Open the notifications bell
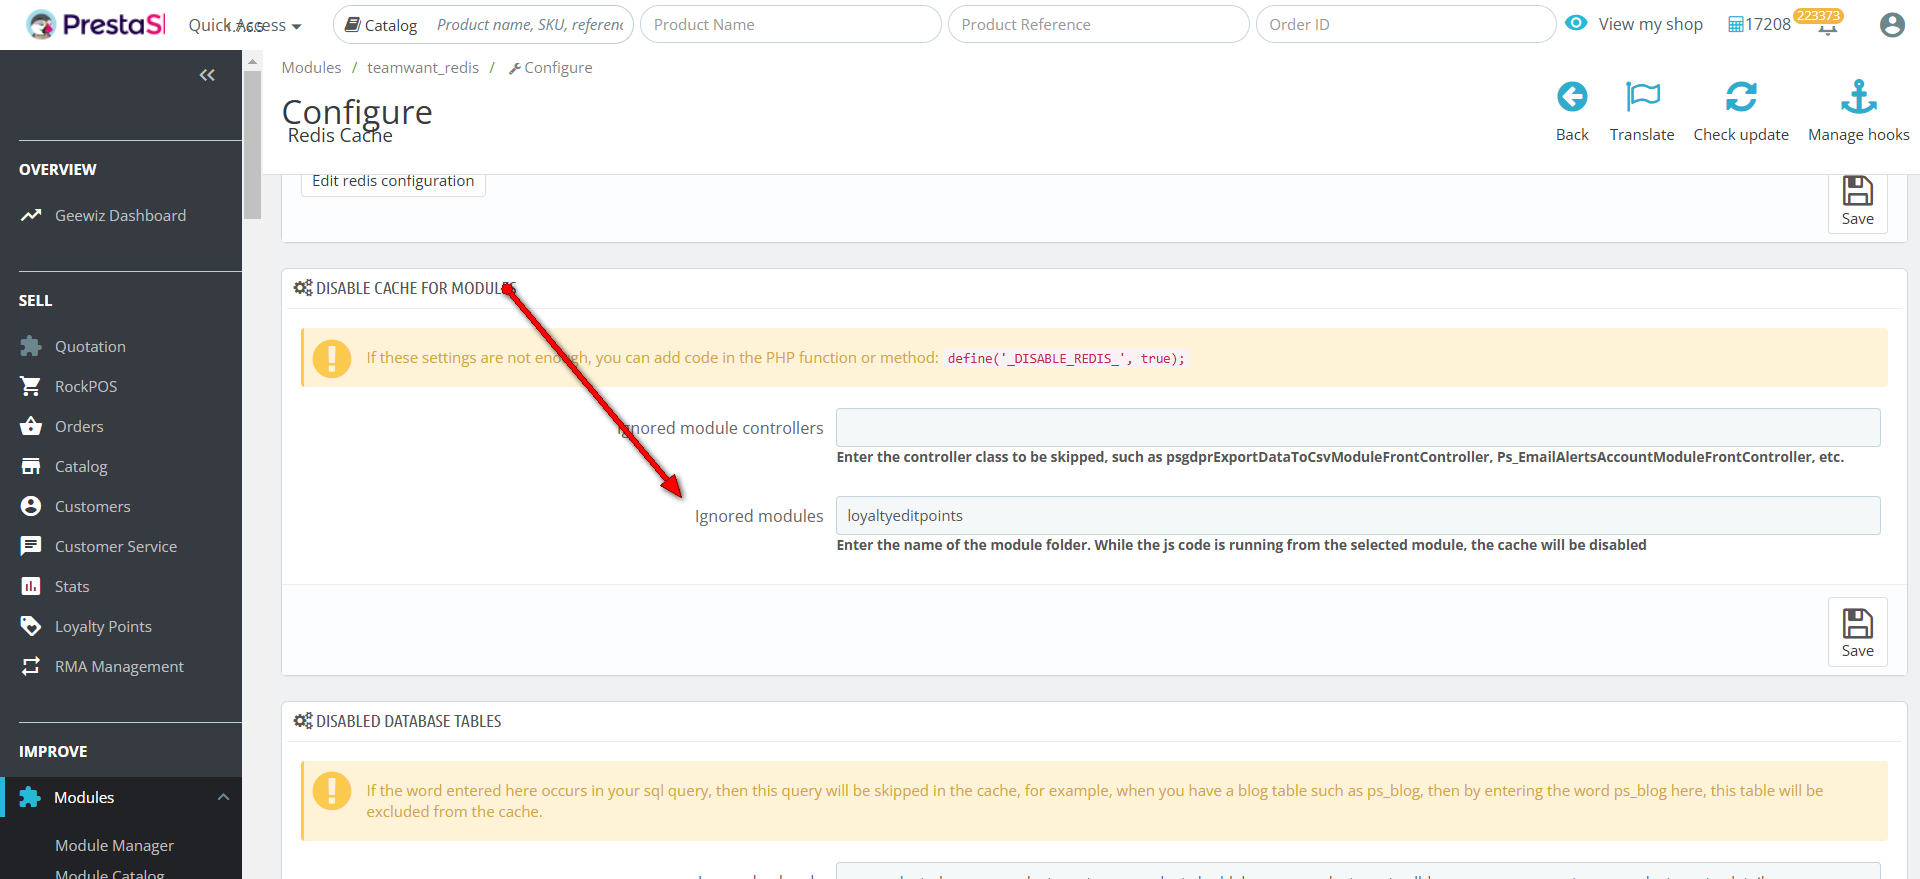This screenshot has width=1920, height=879. [x=1828, y=25]
